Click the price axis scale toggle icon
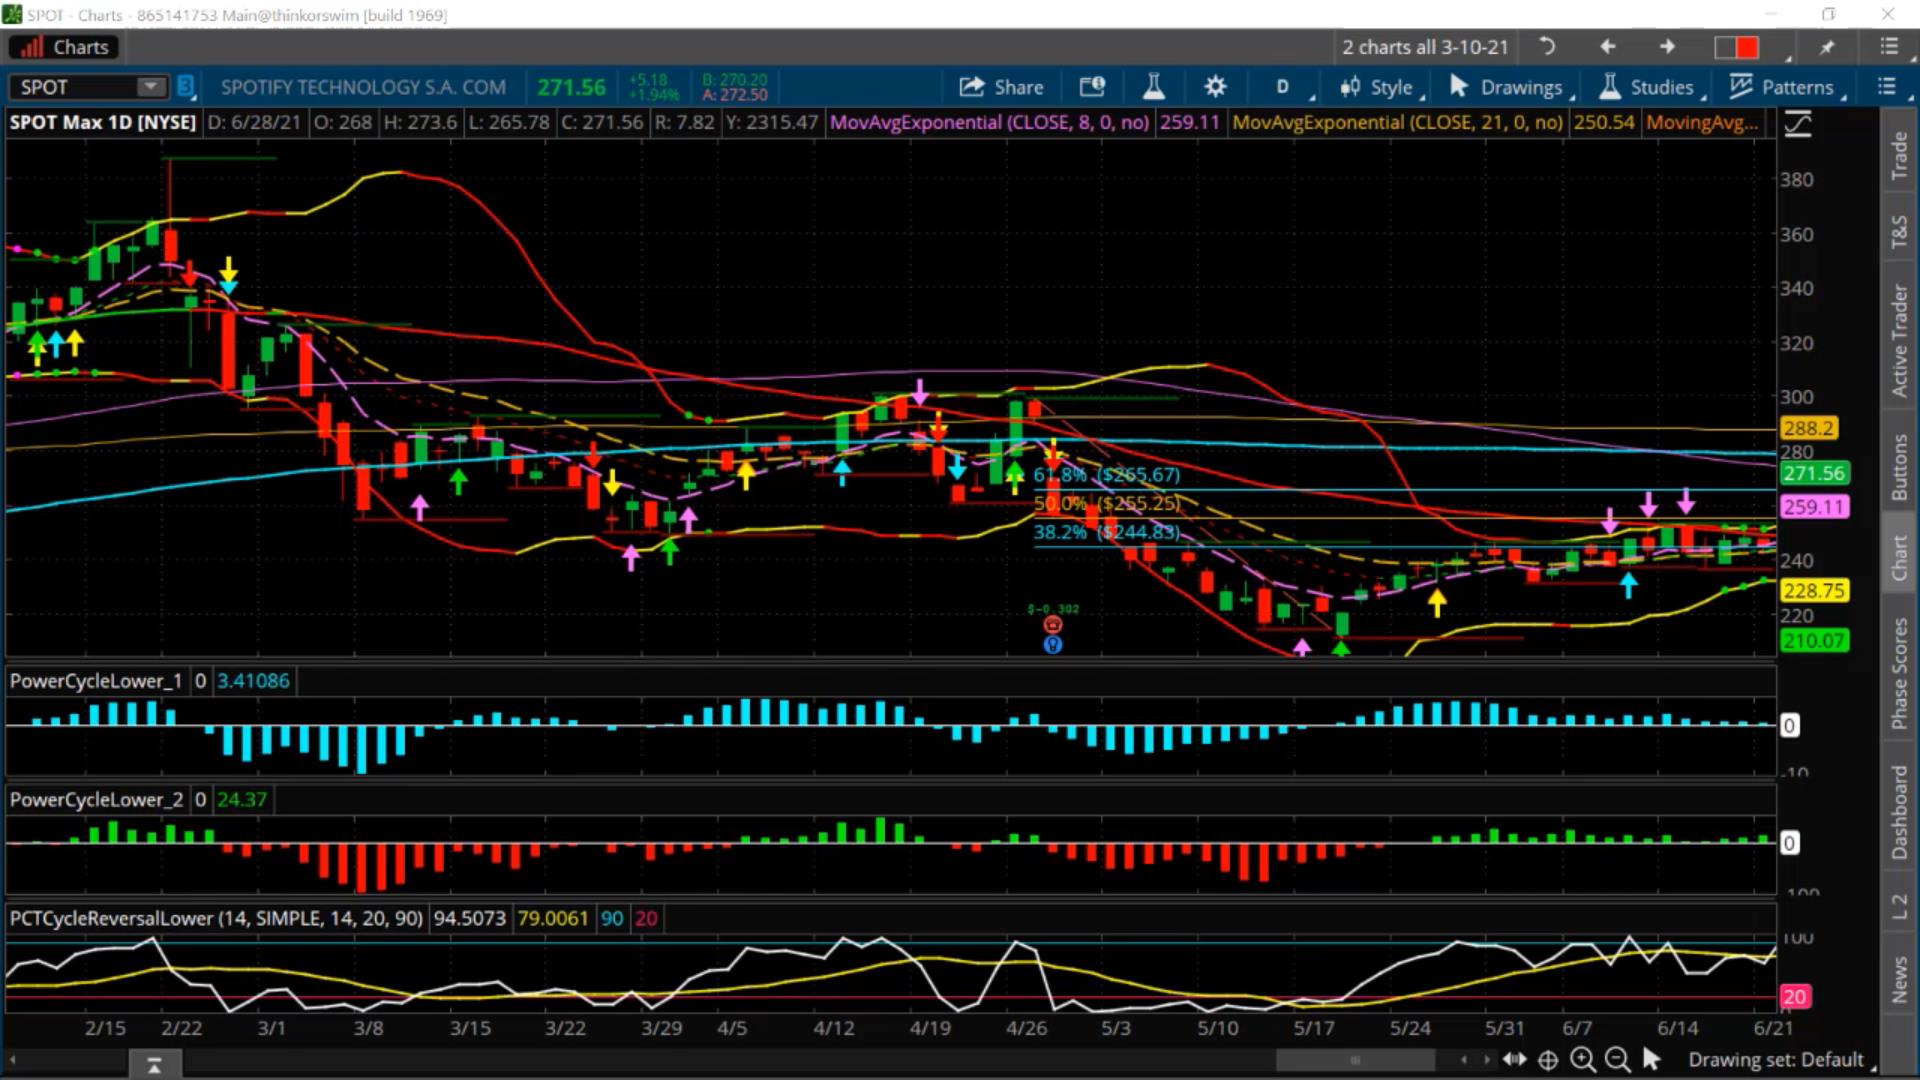1920x1080 pixels. [x=1798, y=124]
